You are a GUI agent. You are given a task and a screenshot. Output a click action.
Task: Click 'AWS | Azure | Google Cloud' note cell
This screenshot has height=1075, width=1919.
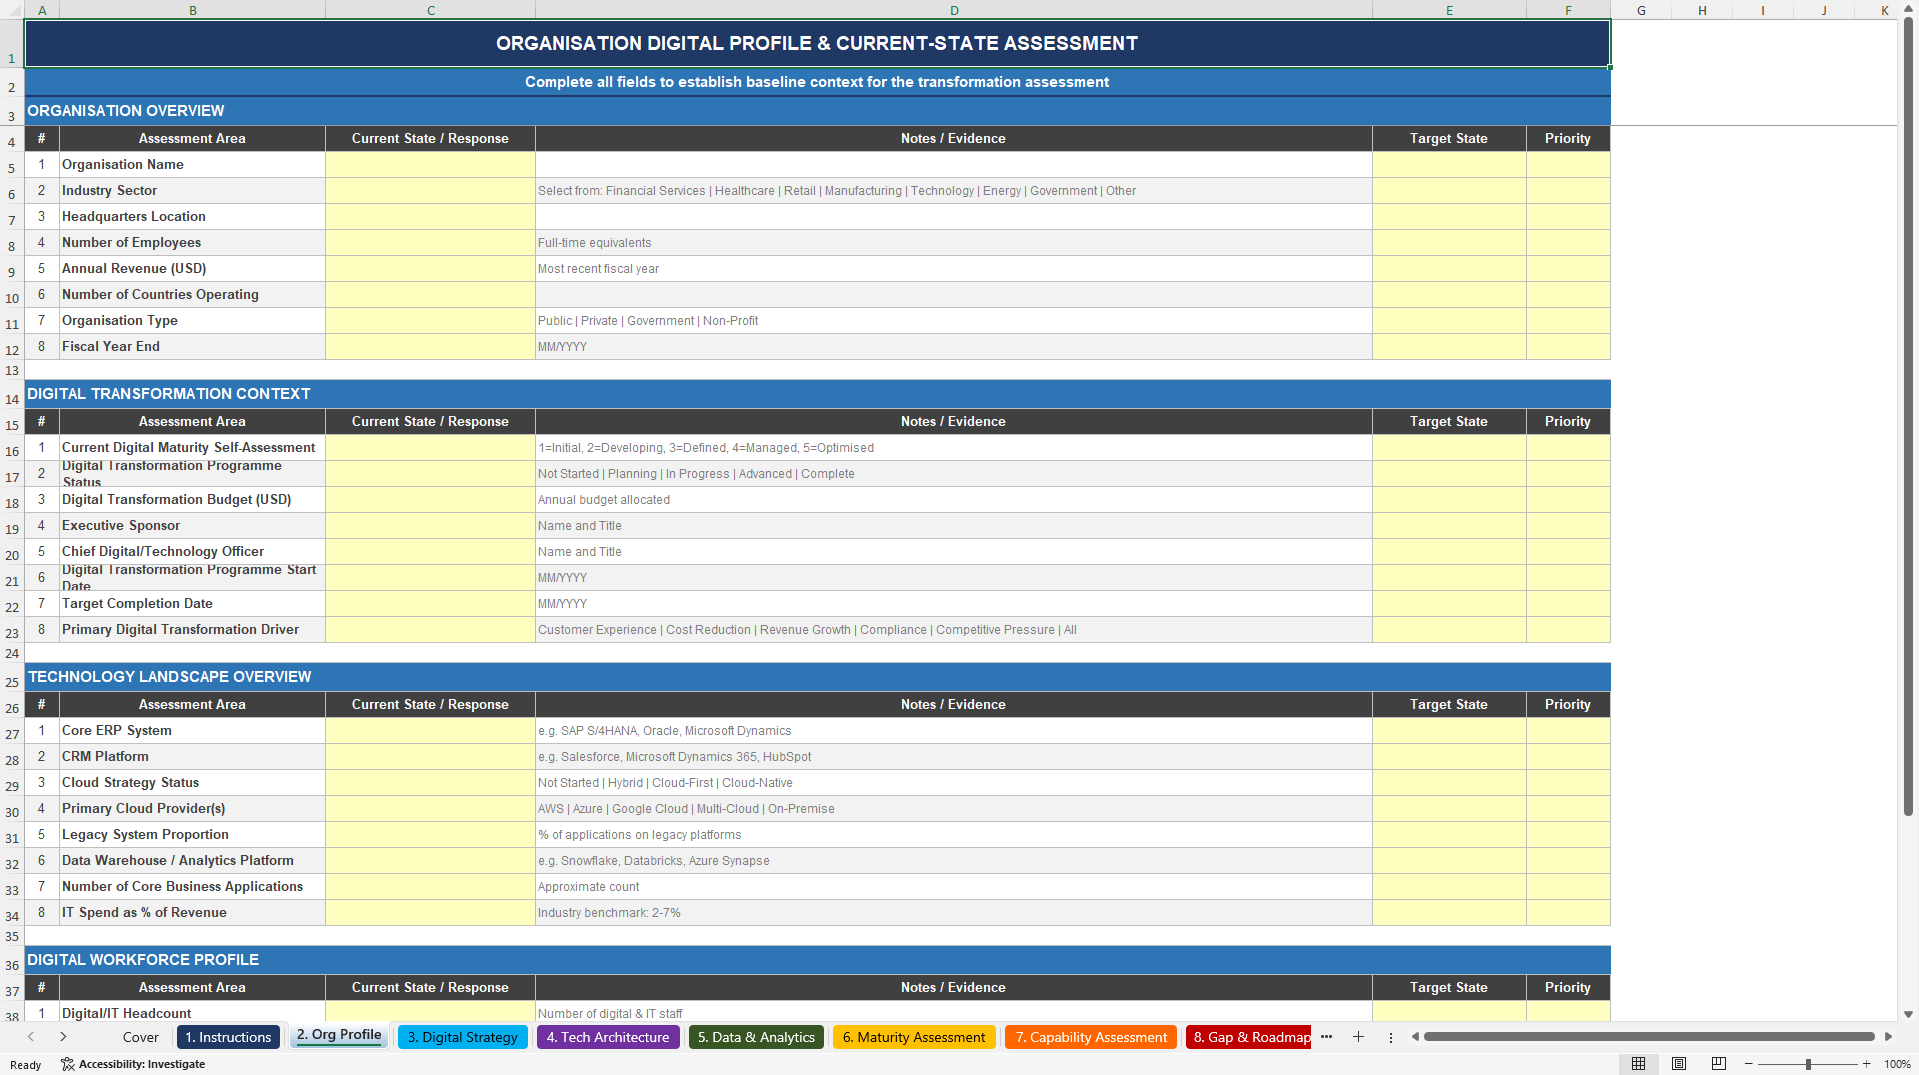click(x=954, y=809)
